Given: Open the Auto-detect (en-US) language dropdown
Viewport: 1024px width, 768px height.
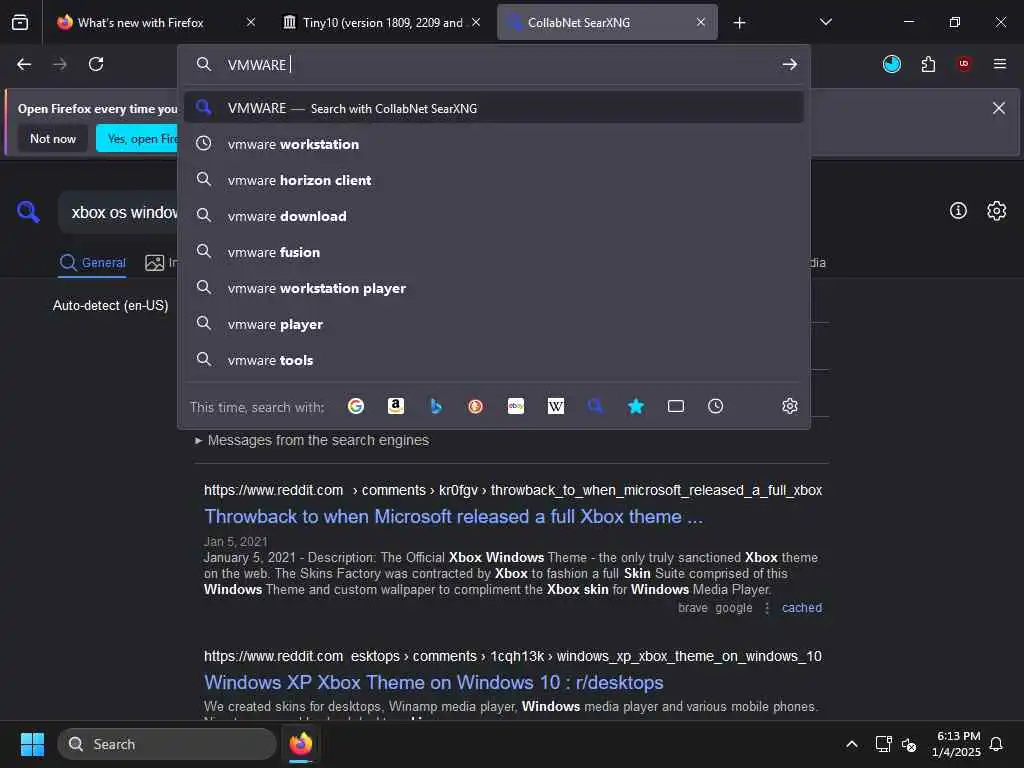Looking at the screenshot, I should (x=110, y=305).
